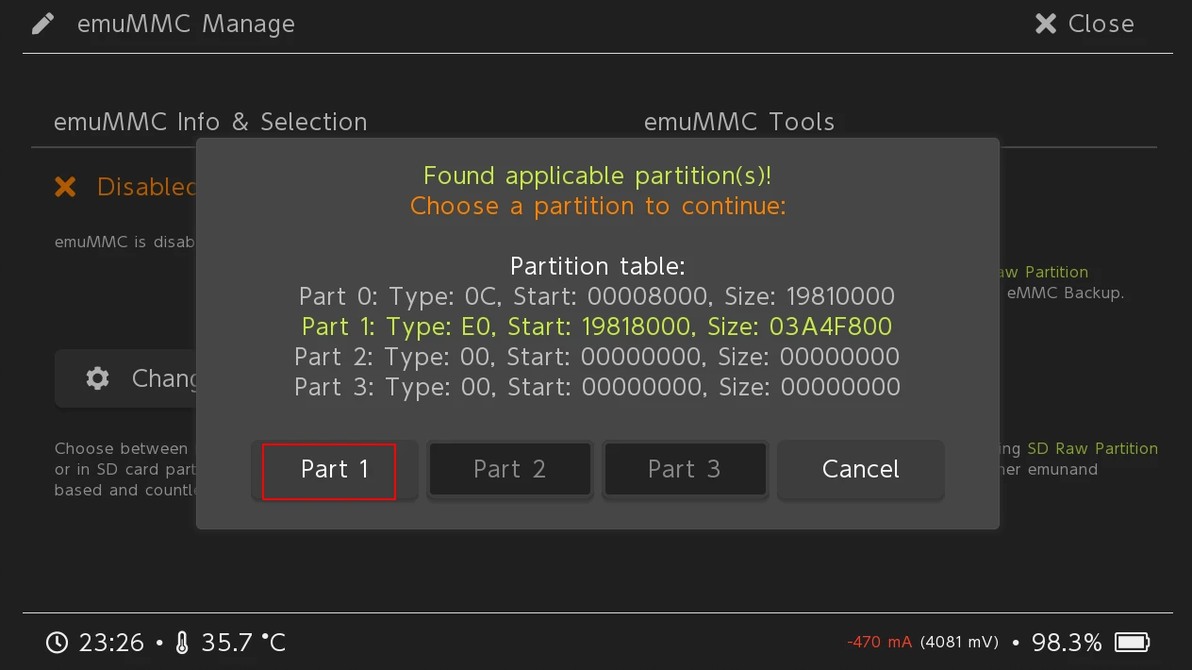
Task: Click the battery icon in status bar
Action: tap(1133, 642)
